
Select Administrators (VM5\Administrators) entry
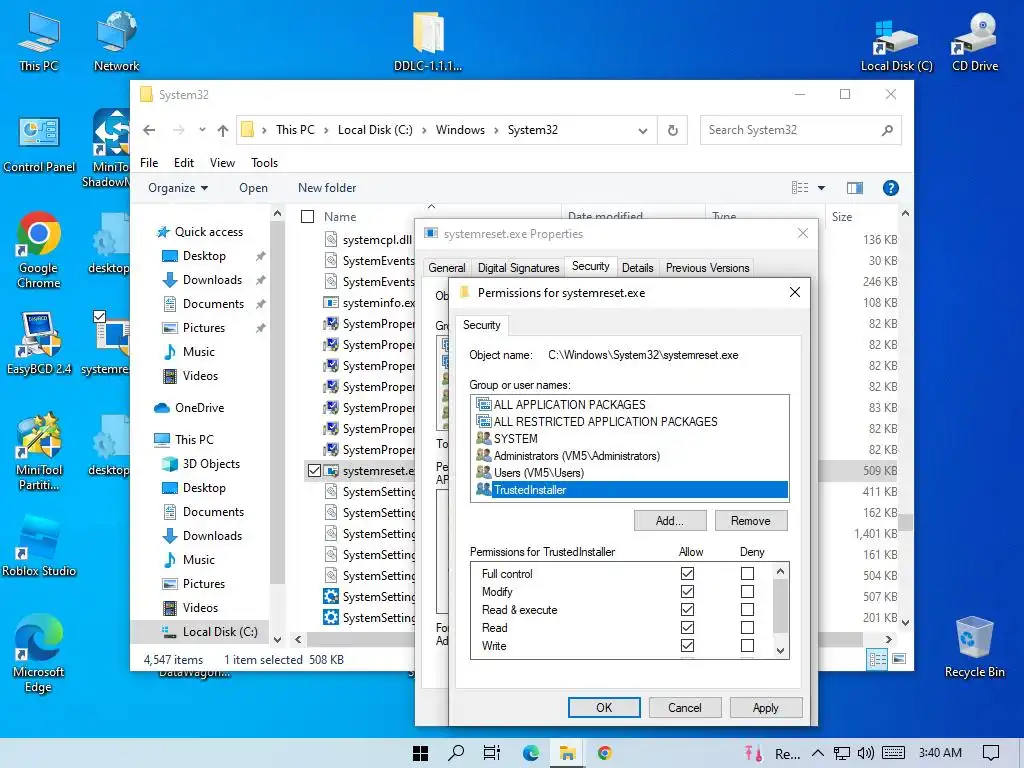click(631, 456)
